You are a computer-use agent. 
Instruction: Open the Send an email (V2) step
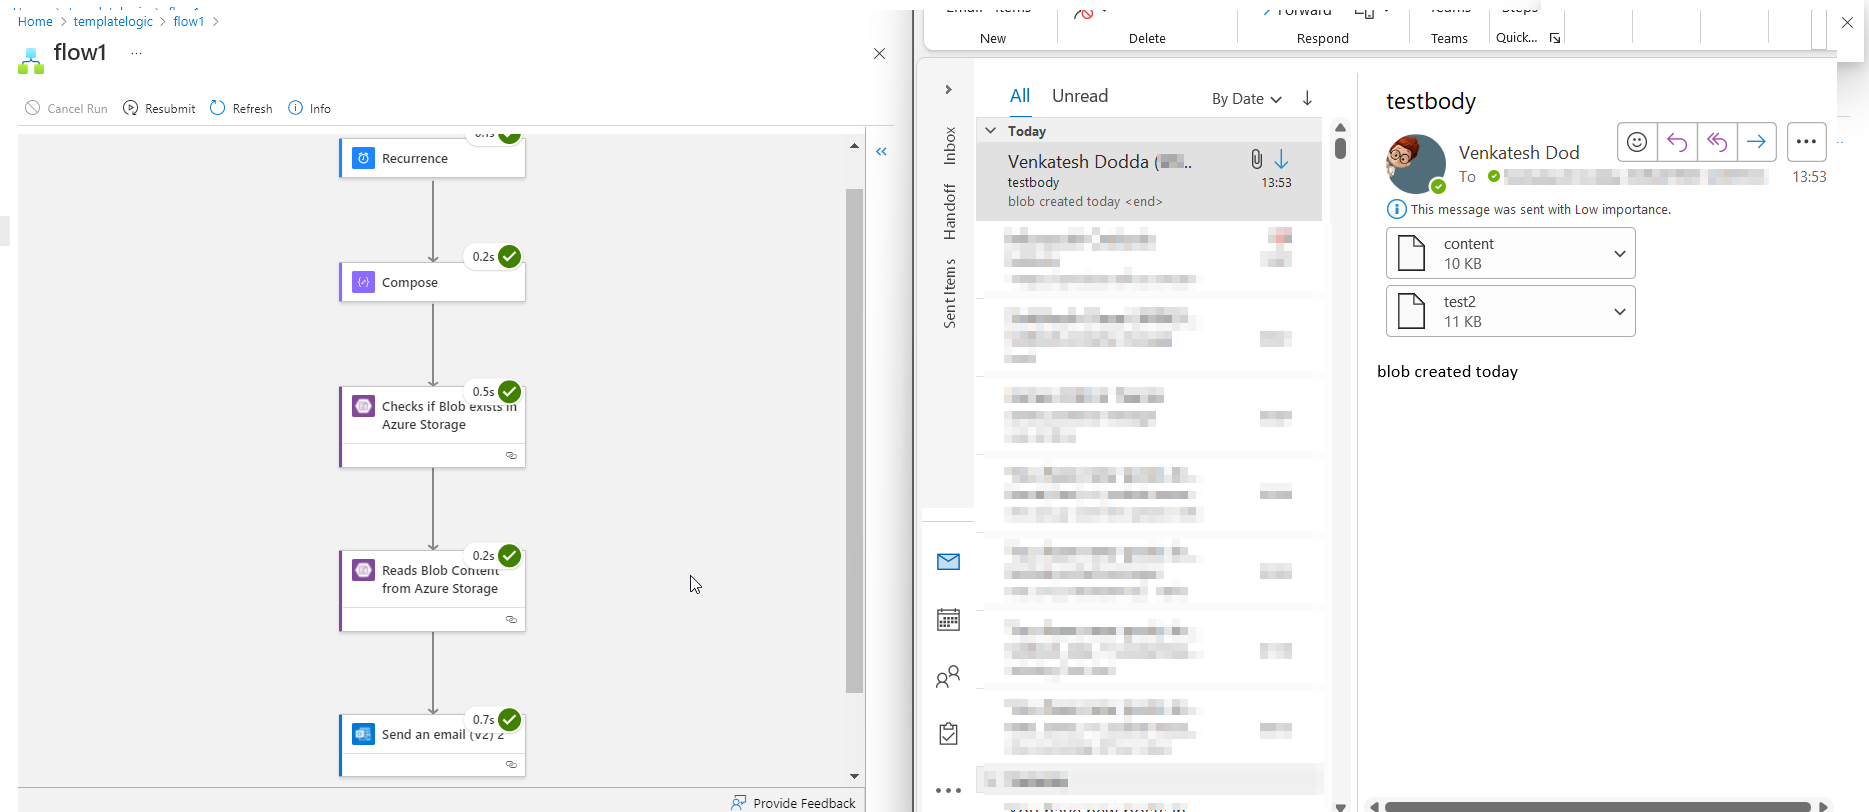[x=432, y=745]
